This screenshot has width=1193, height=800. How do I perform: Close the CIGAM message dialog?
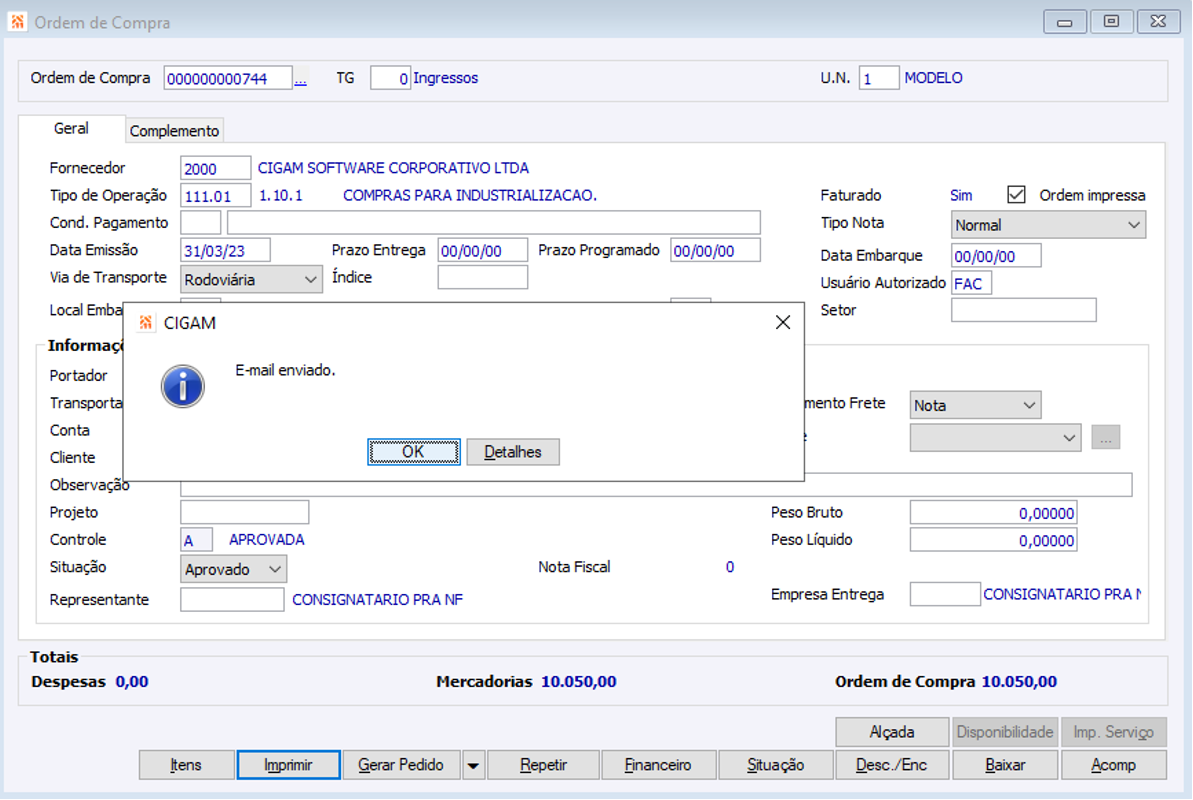783,323
